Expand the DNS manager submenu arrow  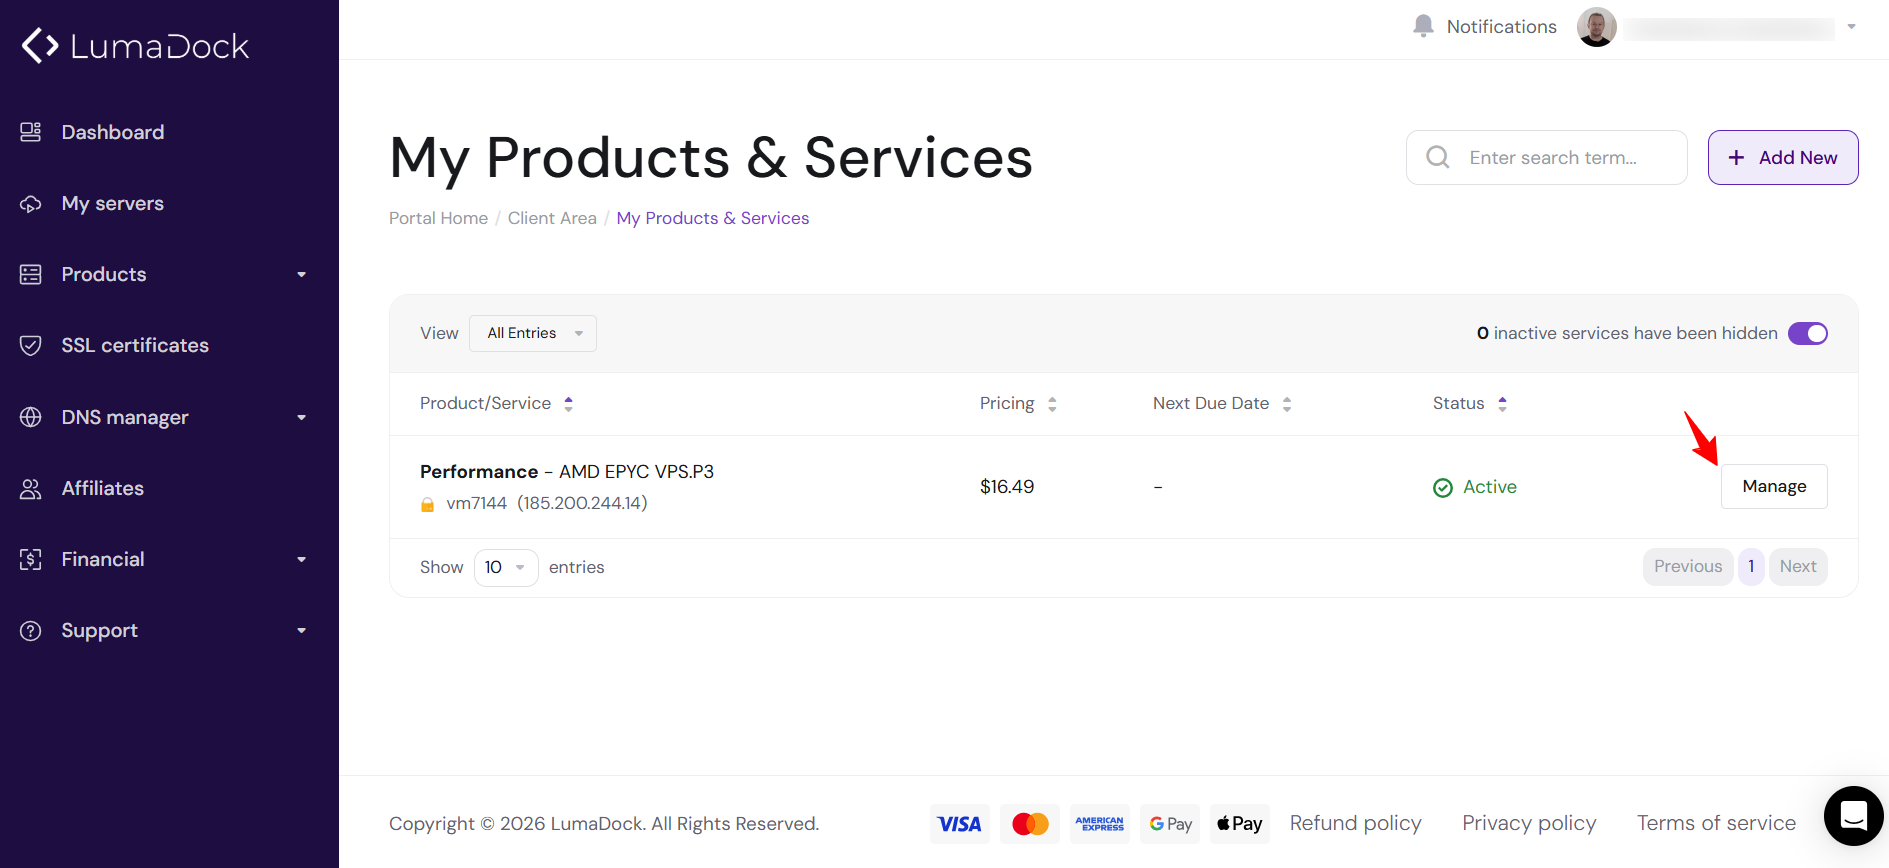[302, 417]
